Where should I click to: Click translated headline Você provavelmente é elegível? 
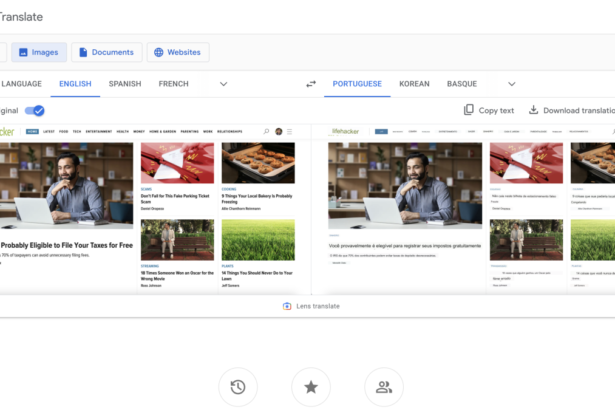(x=405, y=246)
